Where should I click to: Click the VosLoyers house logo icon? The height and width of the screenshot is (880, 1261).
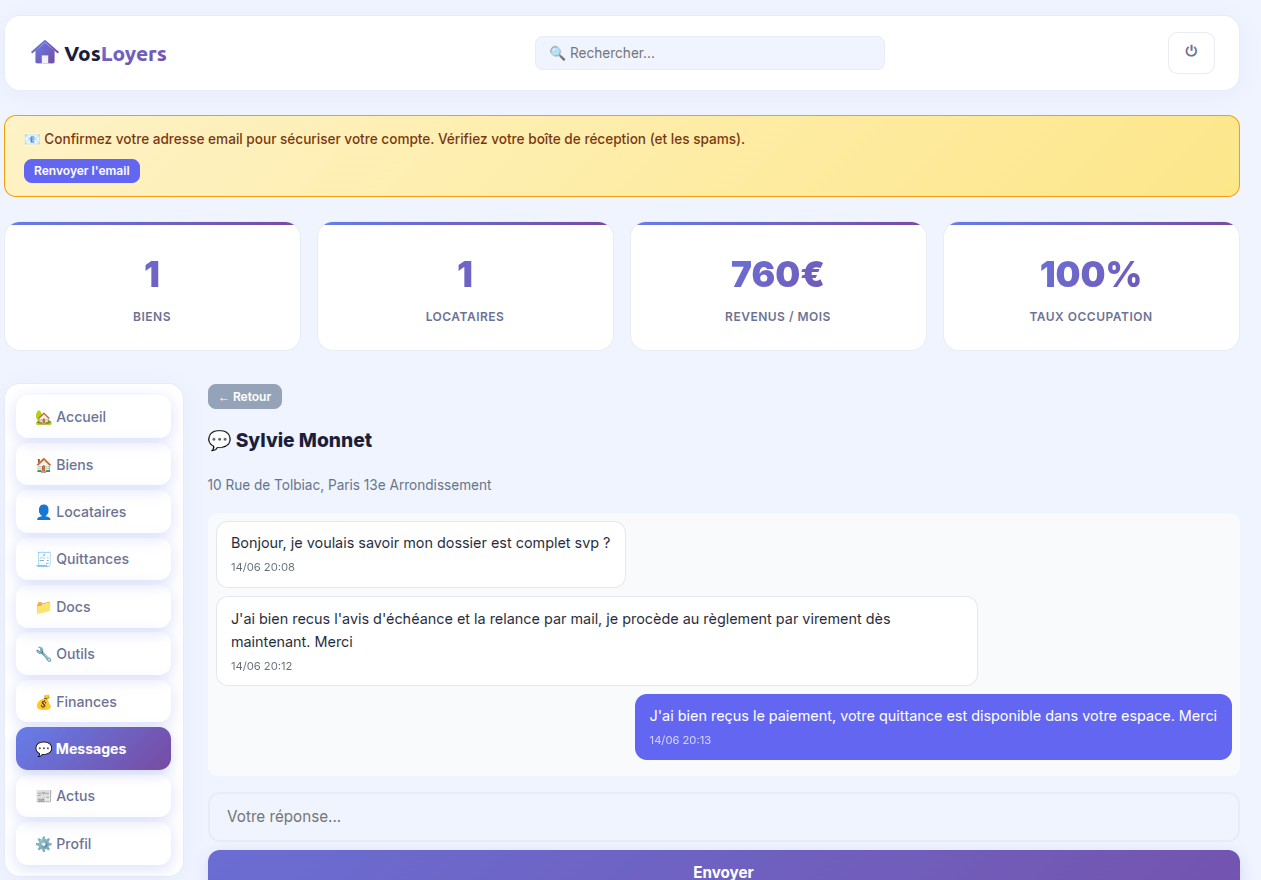point(44,53)
